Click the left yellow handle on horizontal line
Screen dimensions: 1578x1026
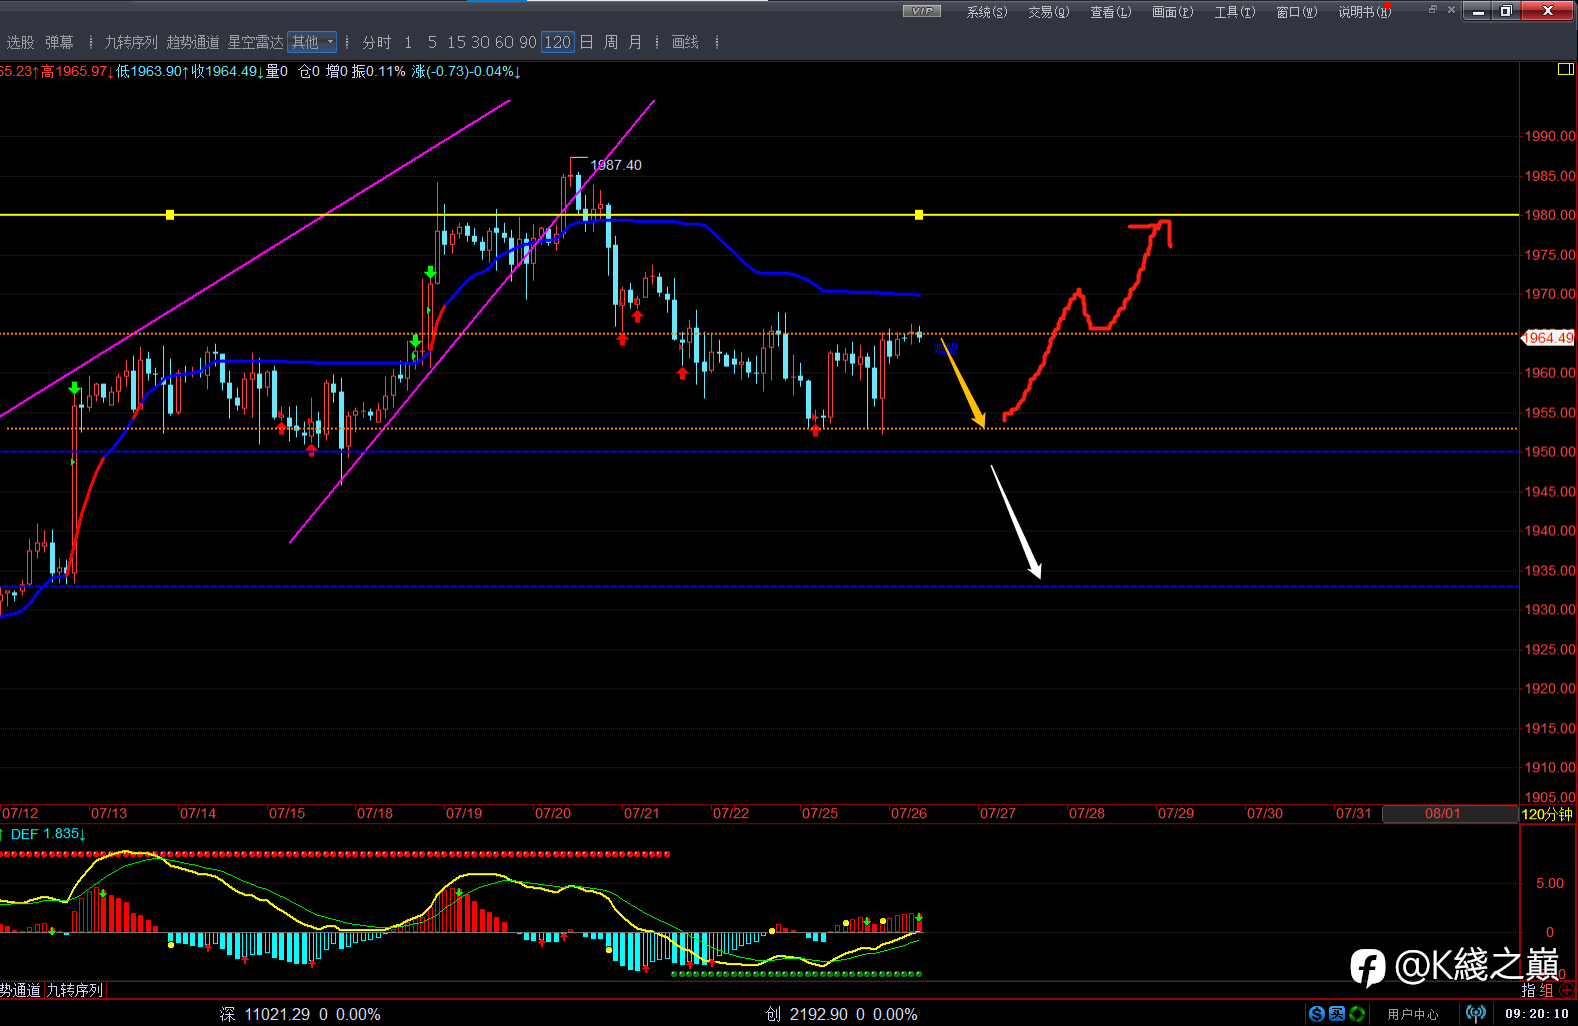click(x=170, y=215)
